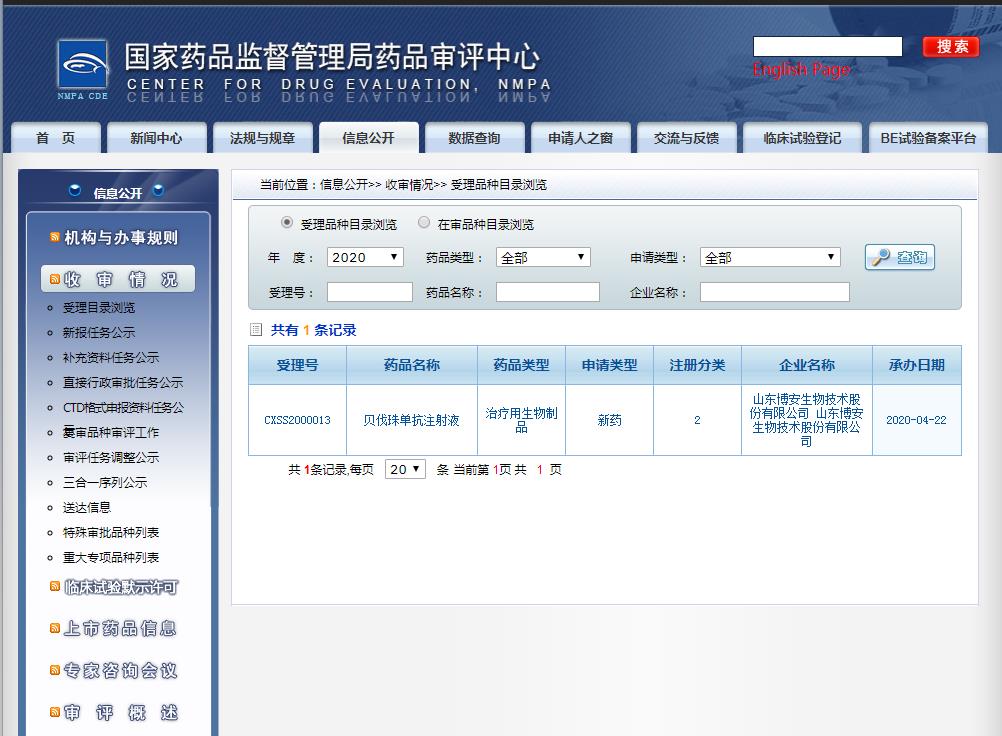Click the 药品名称 column header

[x=412, y=365]
